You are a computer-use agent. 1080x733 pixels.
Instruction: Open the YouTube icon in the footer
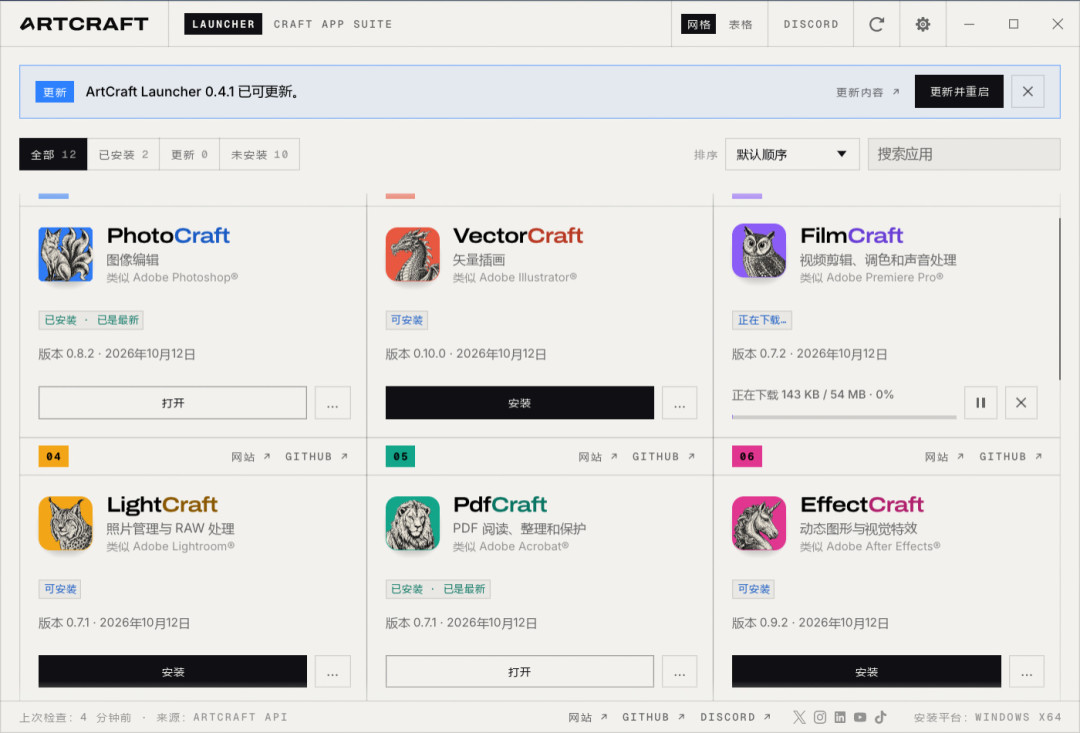coord(860,717)
